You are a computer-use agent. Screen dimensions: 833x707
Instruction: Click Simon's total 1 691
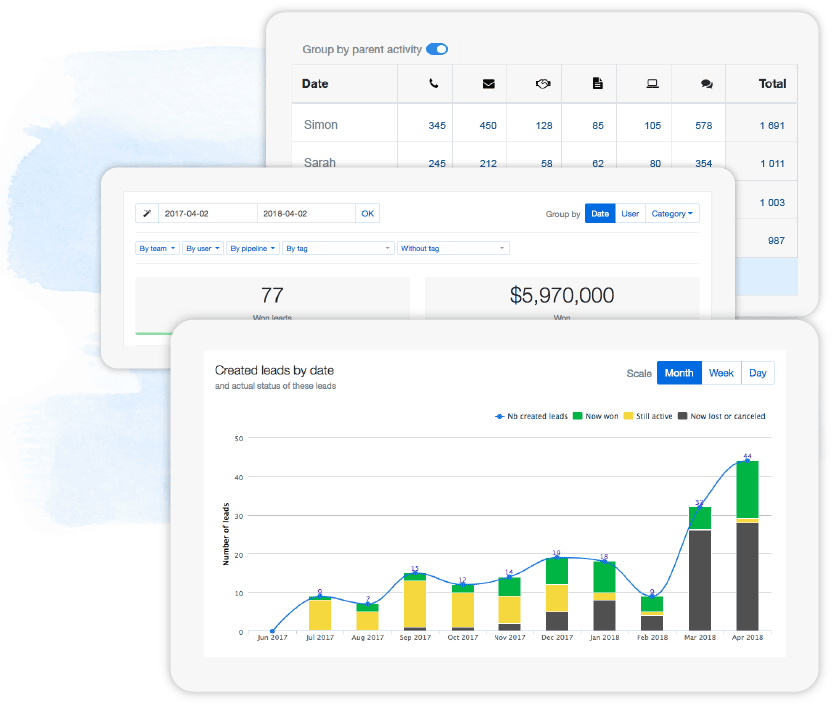tap(772, 125)
